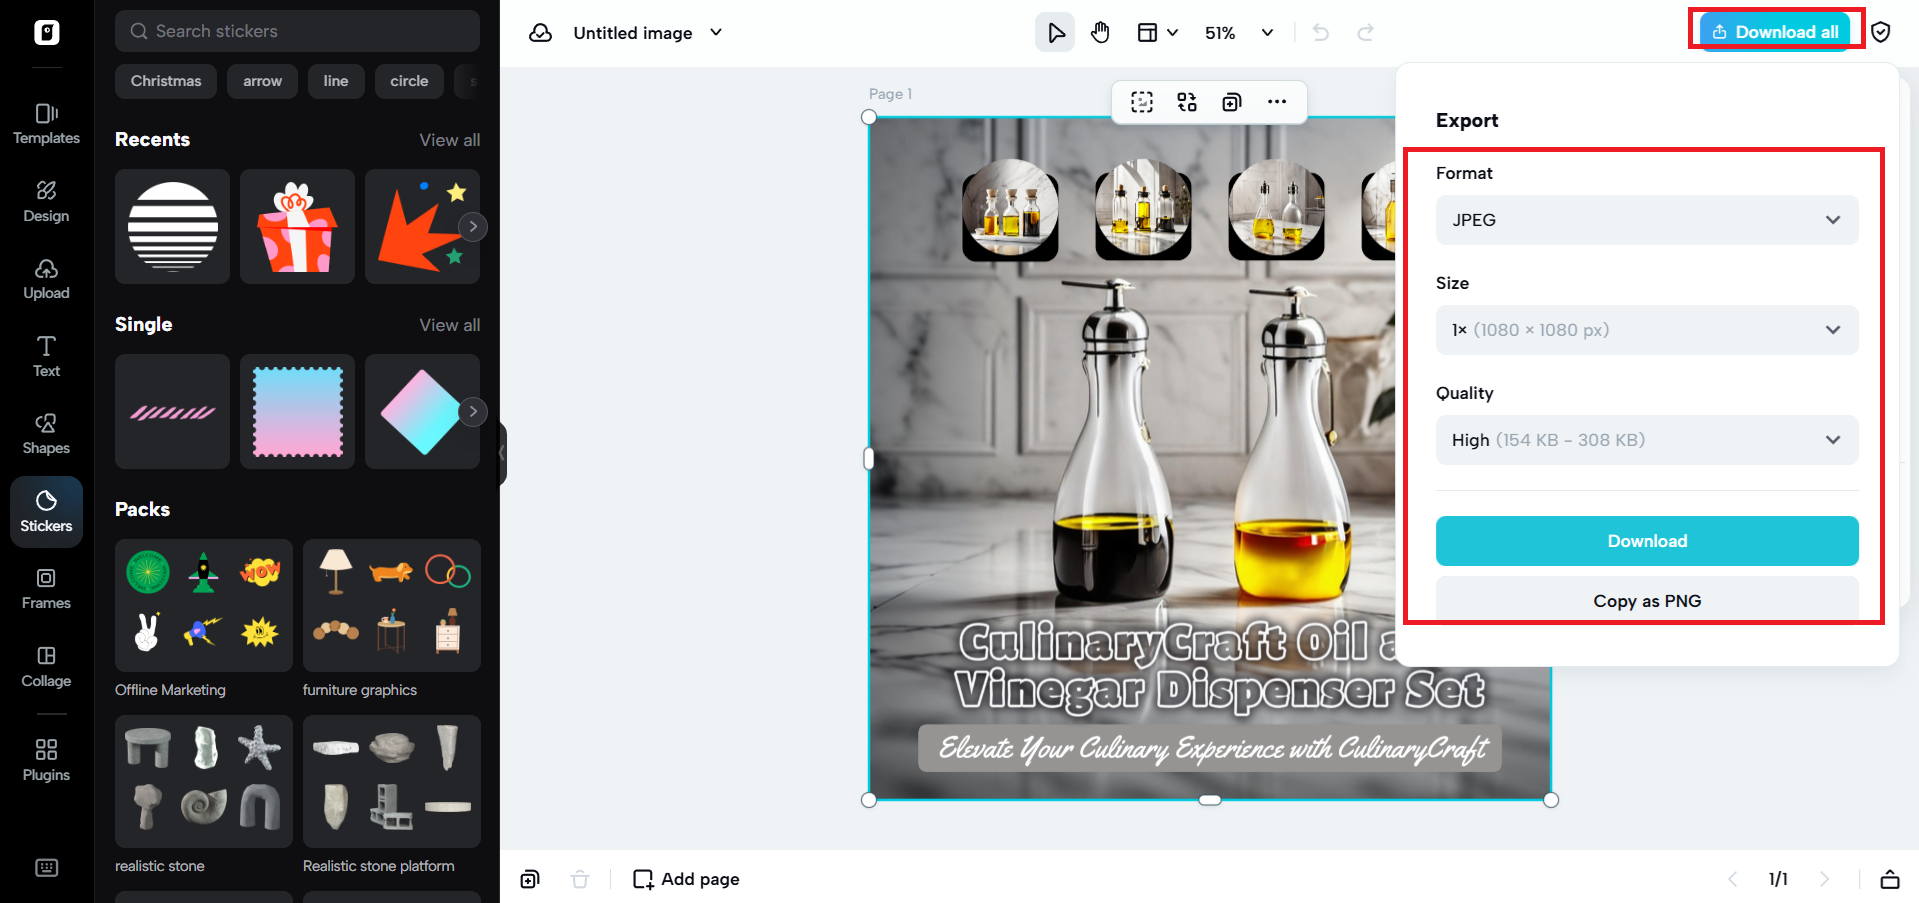1919x903 pixels.
Task: Open the keyboard shortcuts icon in sidebar
Action: pyautogui.click(x=46, y=867)
